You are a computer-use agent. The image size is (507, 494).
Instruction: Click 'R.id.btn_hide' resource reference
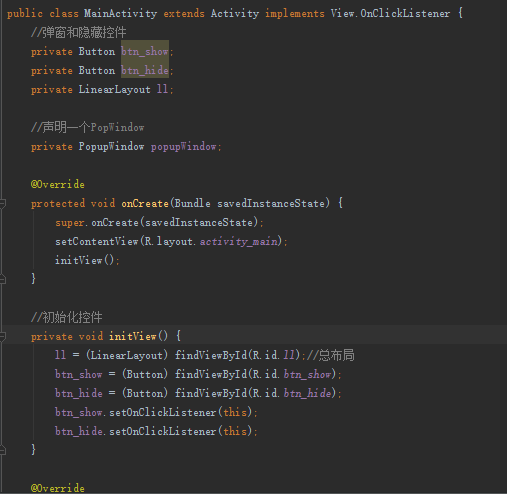coord(292,393)
